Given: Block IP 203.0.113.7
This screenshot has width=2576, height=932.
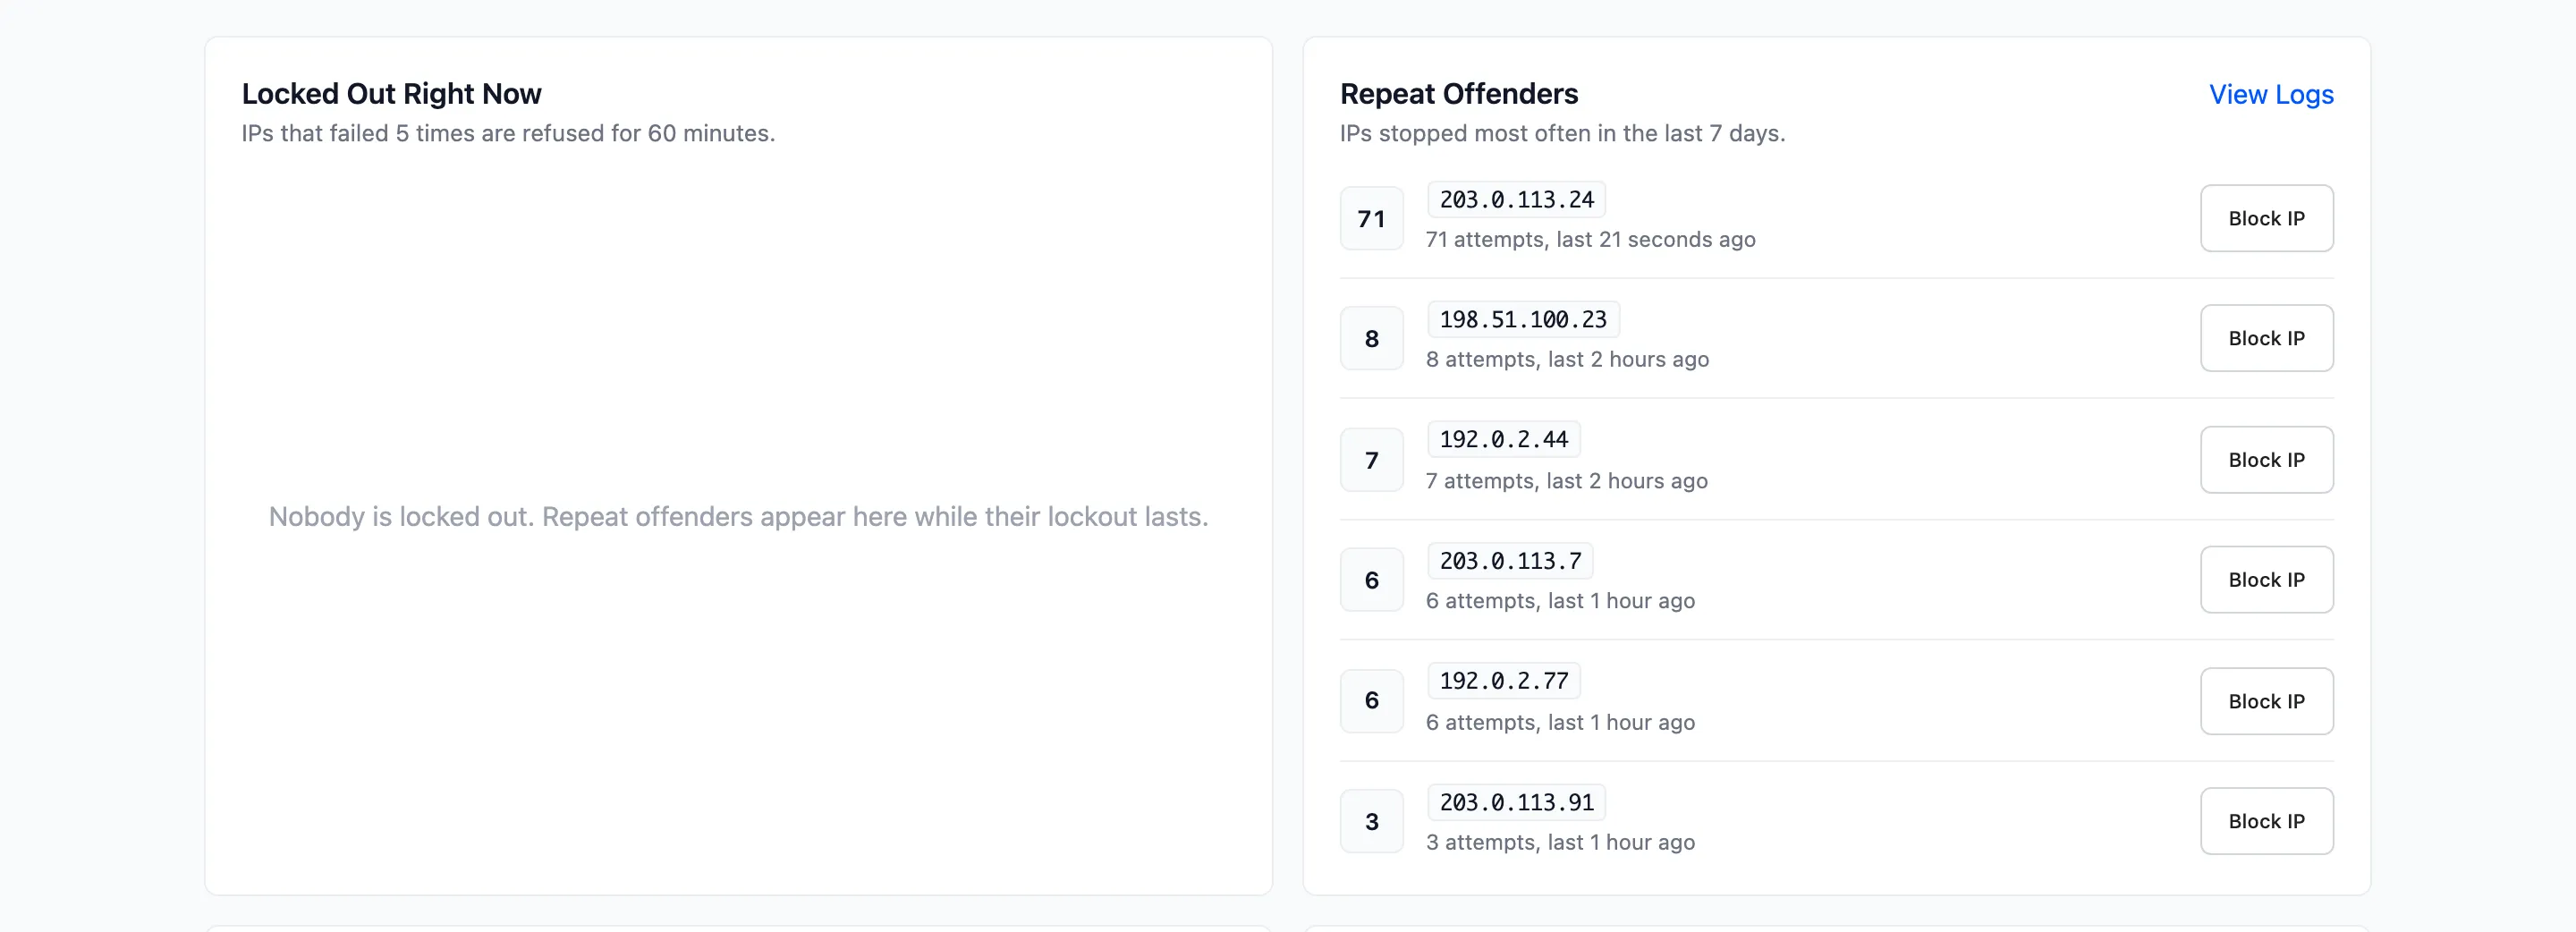Looking at the screenshot, I should coord(2266,580).
